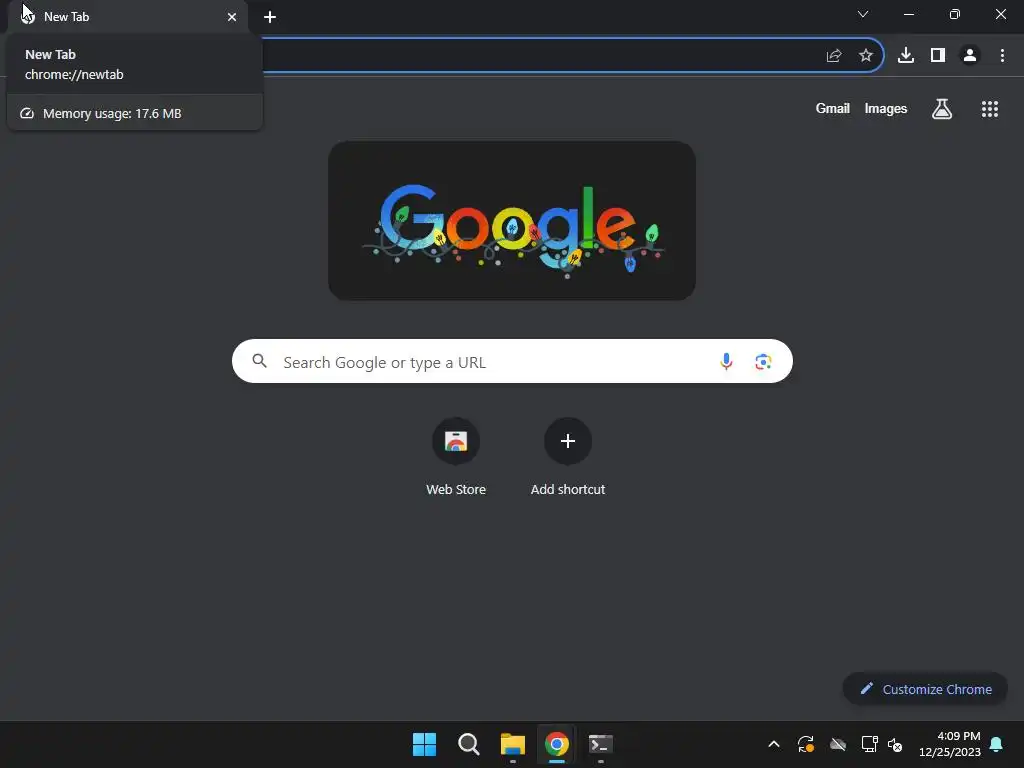Click the OneDrive cloud tray icon
The height and width of the screenshot is (768, 1024).
(x=838, y=744)
